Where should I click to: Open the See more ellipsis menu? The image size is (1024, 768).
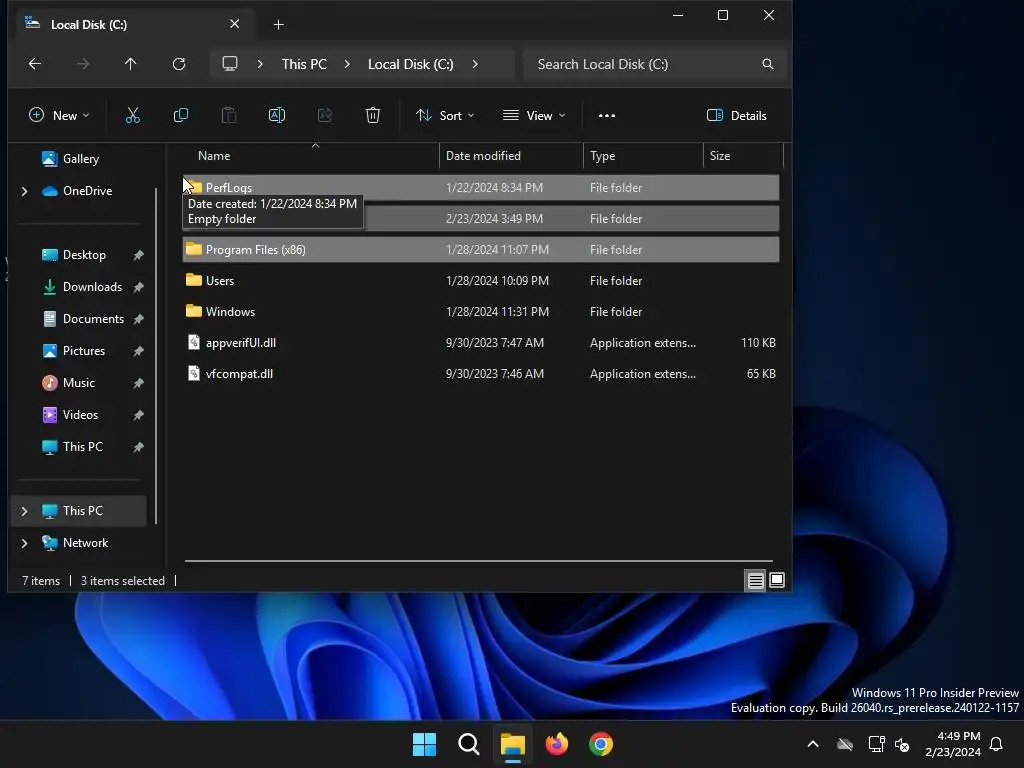[x=607, y=116]
